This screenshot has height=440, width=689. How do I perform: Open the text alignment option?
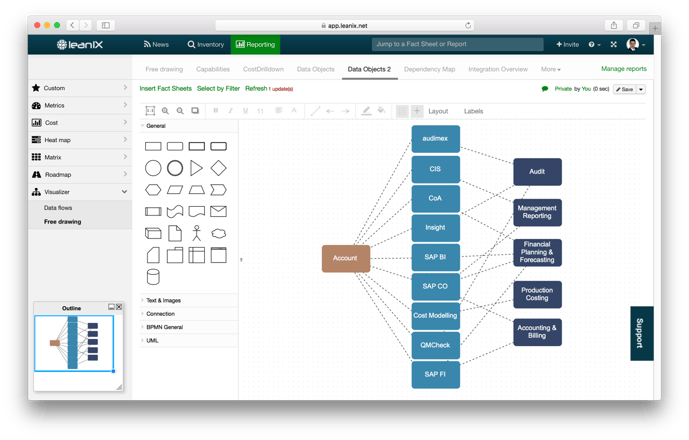[279, 110]
